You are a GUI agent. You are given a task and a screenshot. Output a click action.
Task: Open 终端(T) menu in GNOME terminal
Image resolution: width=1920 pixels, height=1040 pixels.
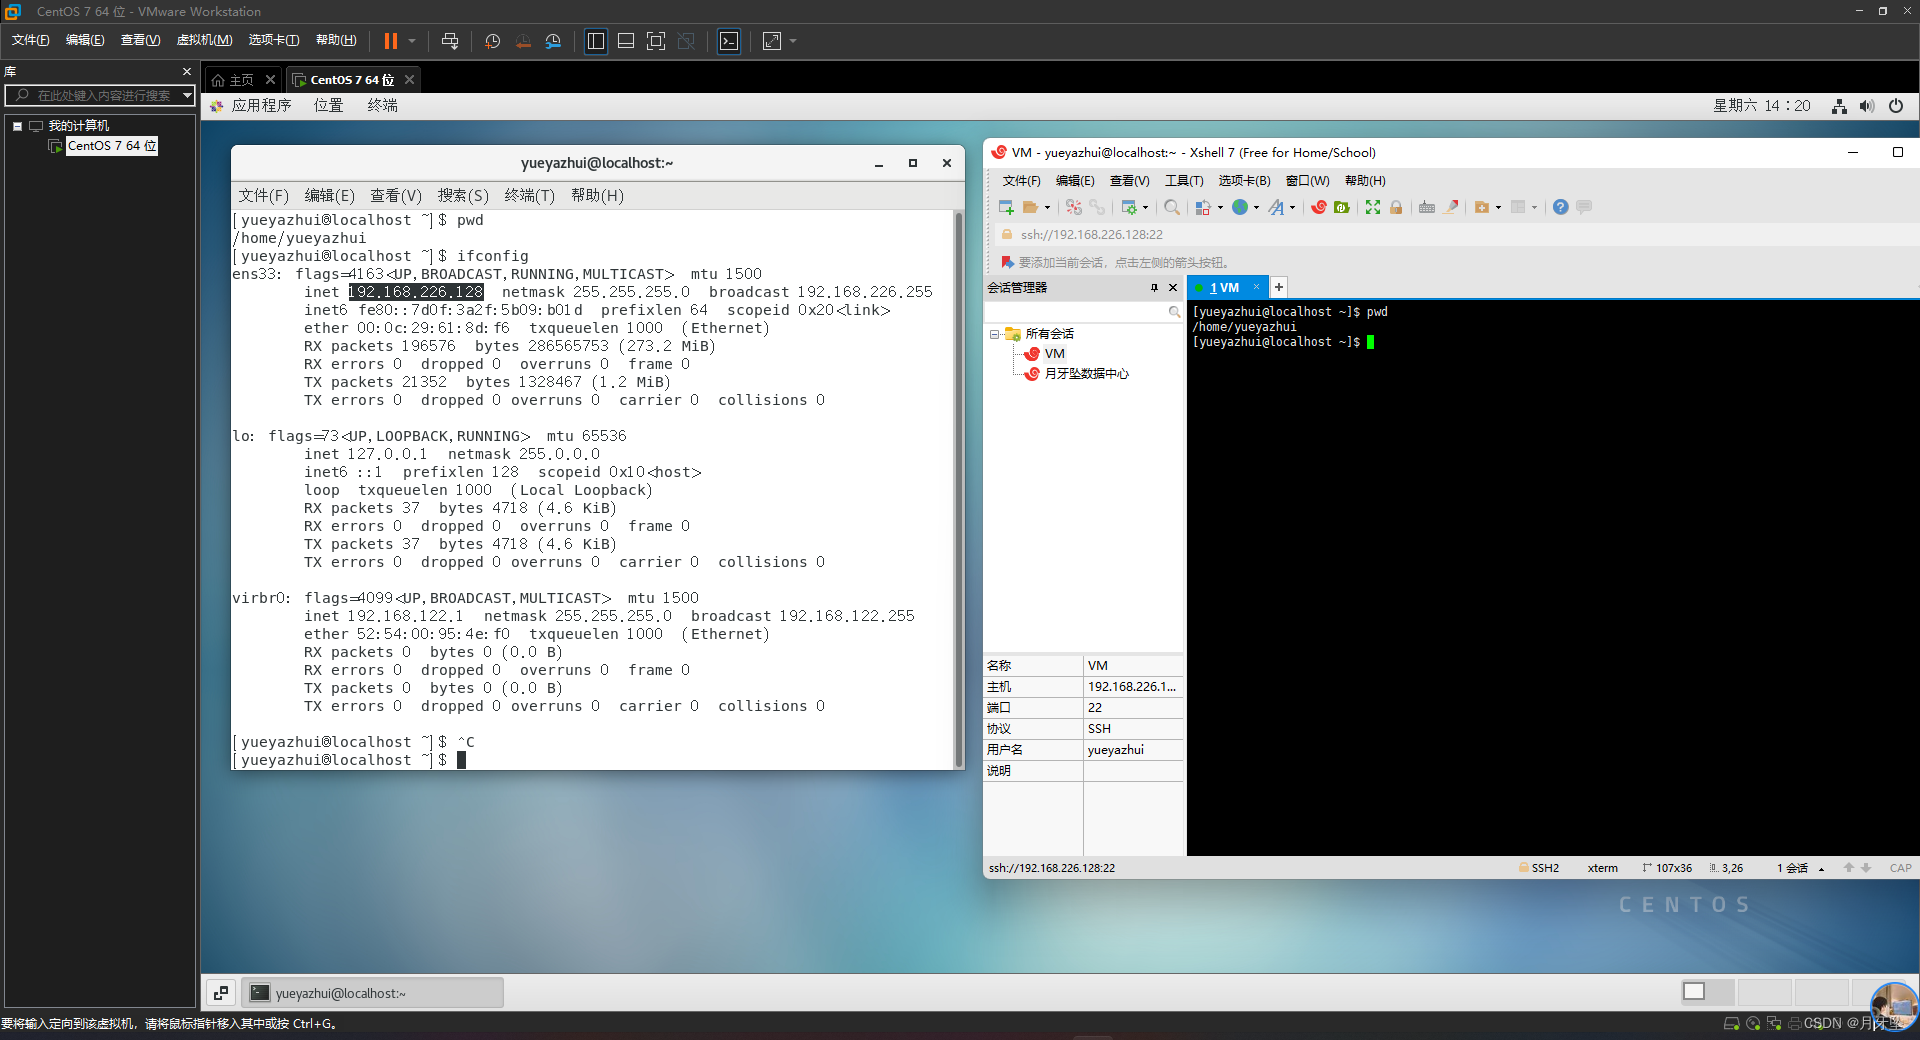530,196
